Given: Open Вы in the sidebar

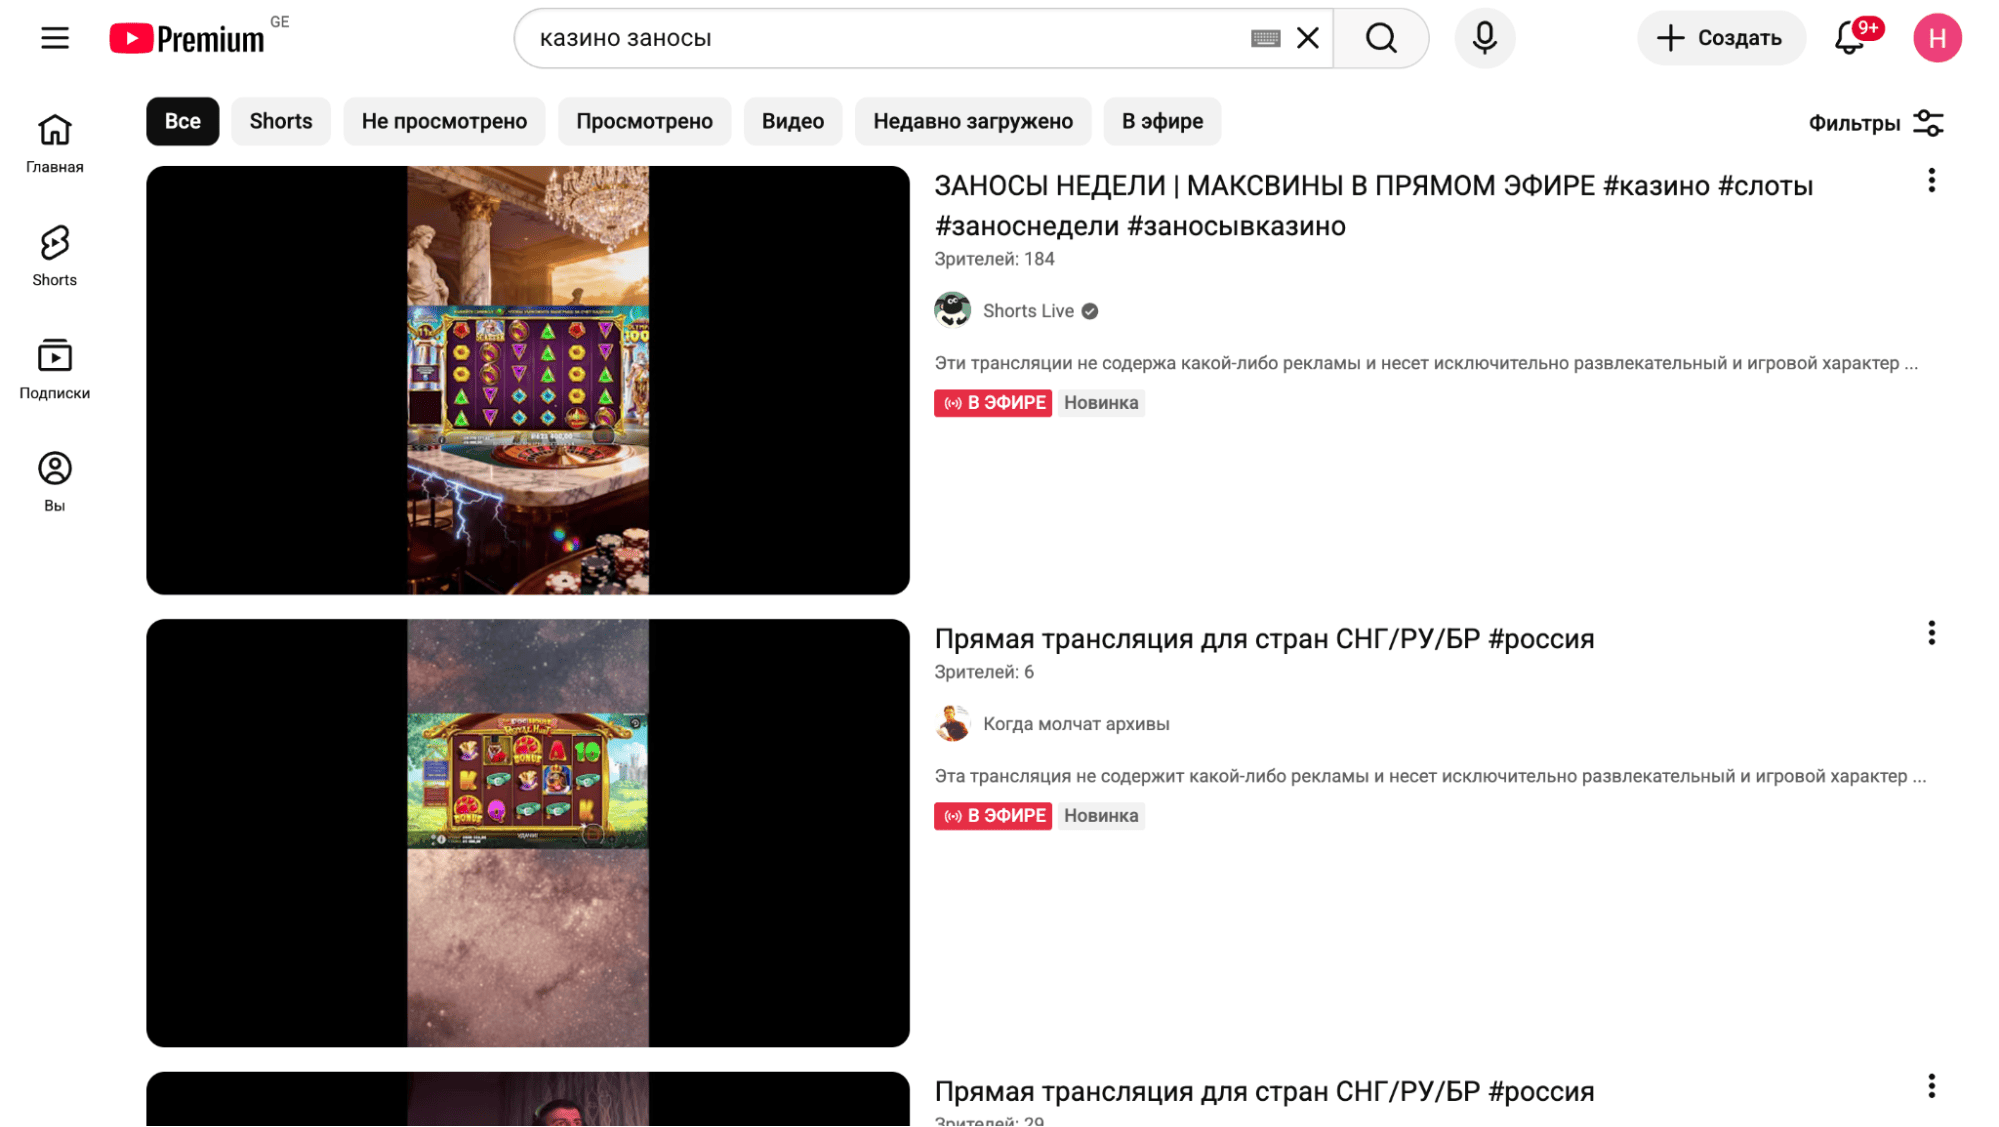Looking at the screenshot, I should [x=55, y=482].
